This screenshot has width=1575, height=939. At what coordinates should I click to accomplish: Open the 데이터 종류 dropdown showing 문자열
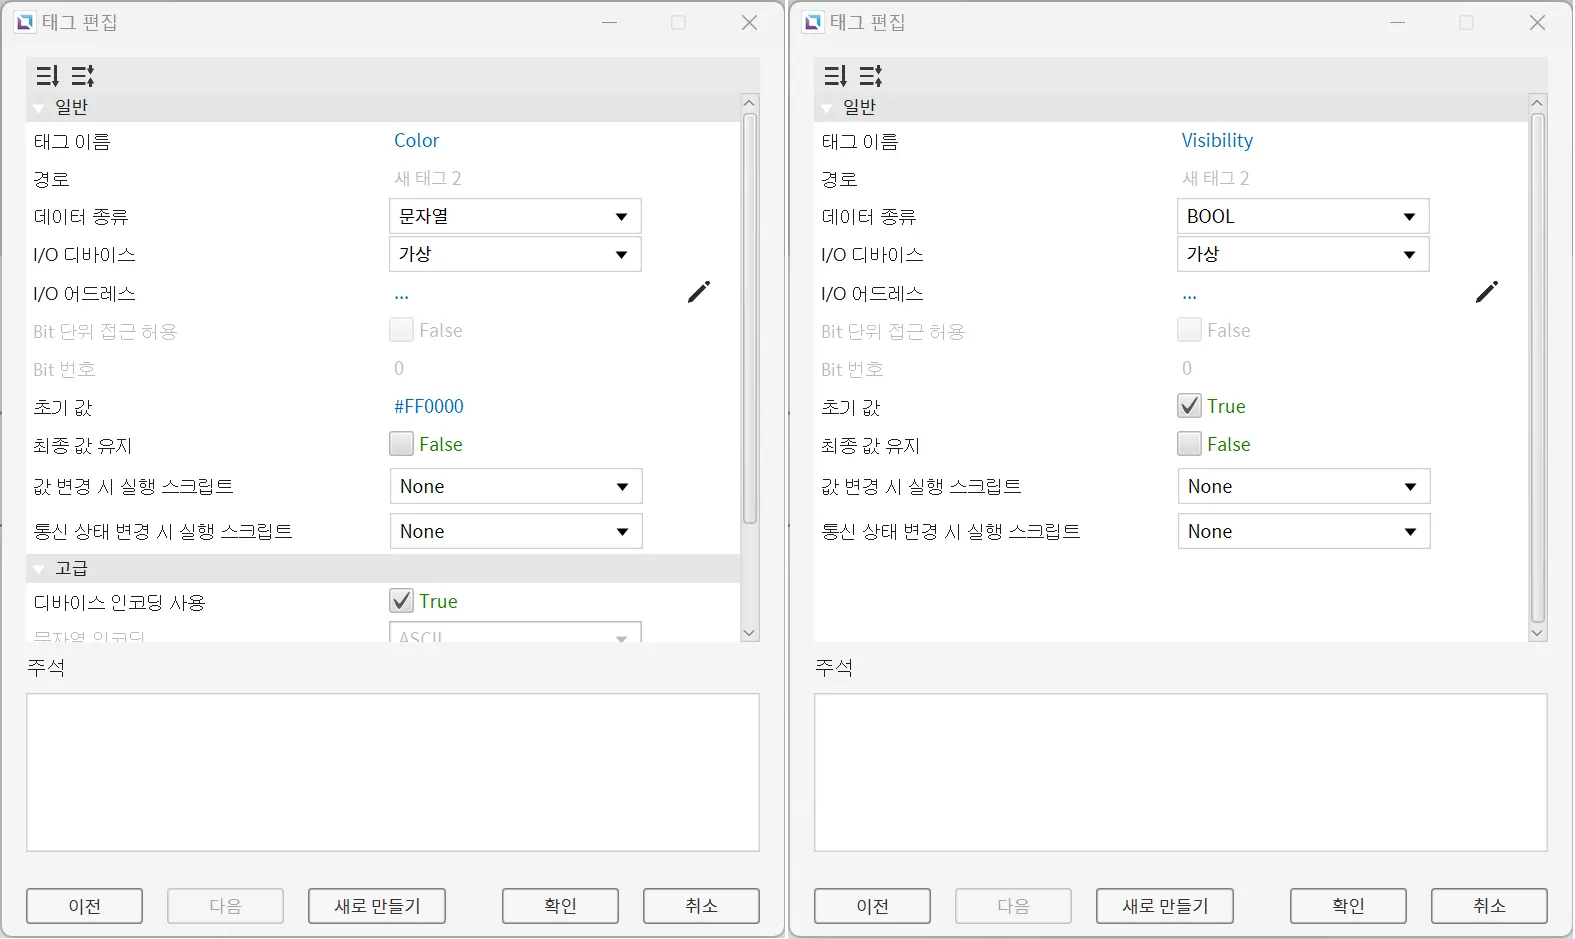(515, 217)
